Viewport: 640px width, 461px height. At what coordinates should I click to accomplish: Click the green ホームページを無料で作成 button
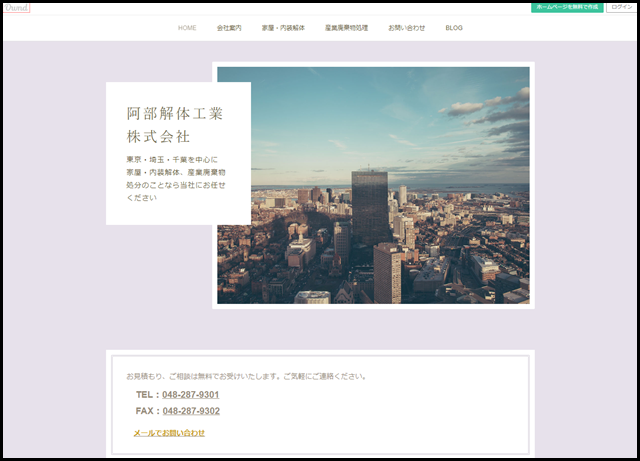567,7
